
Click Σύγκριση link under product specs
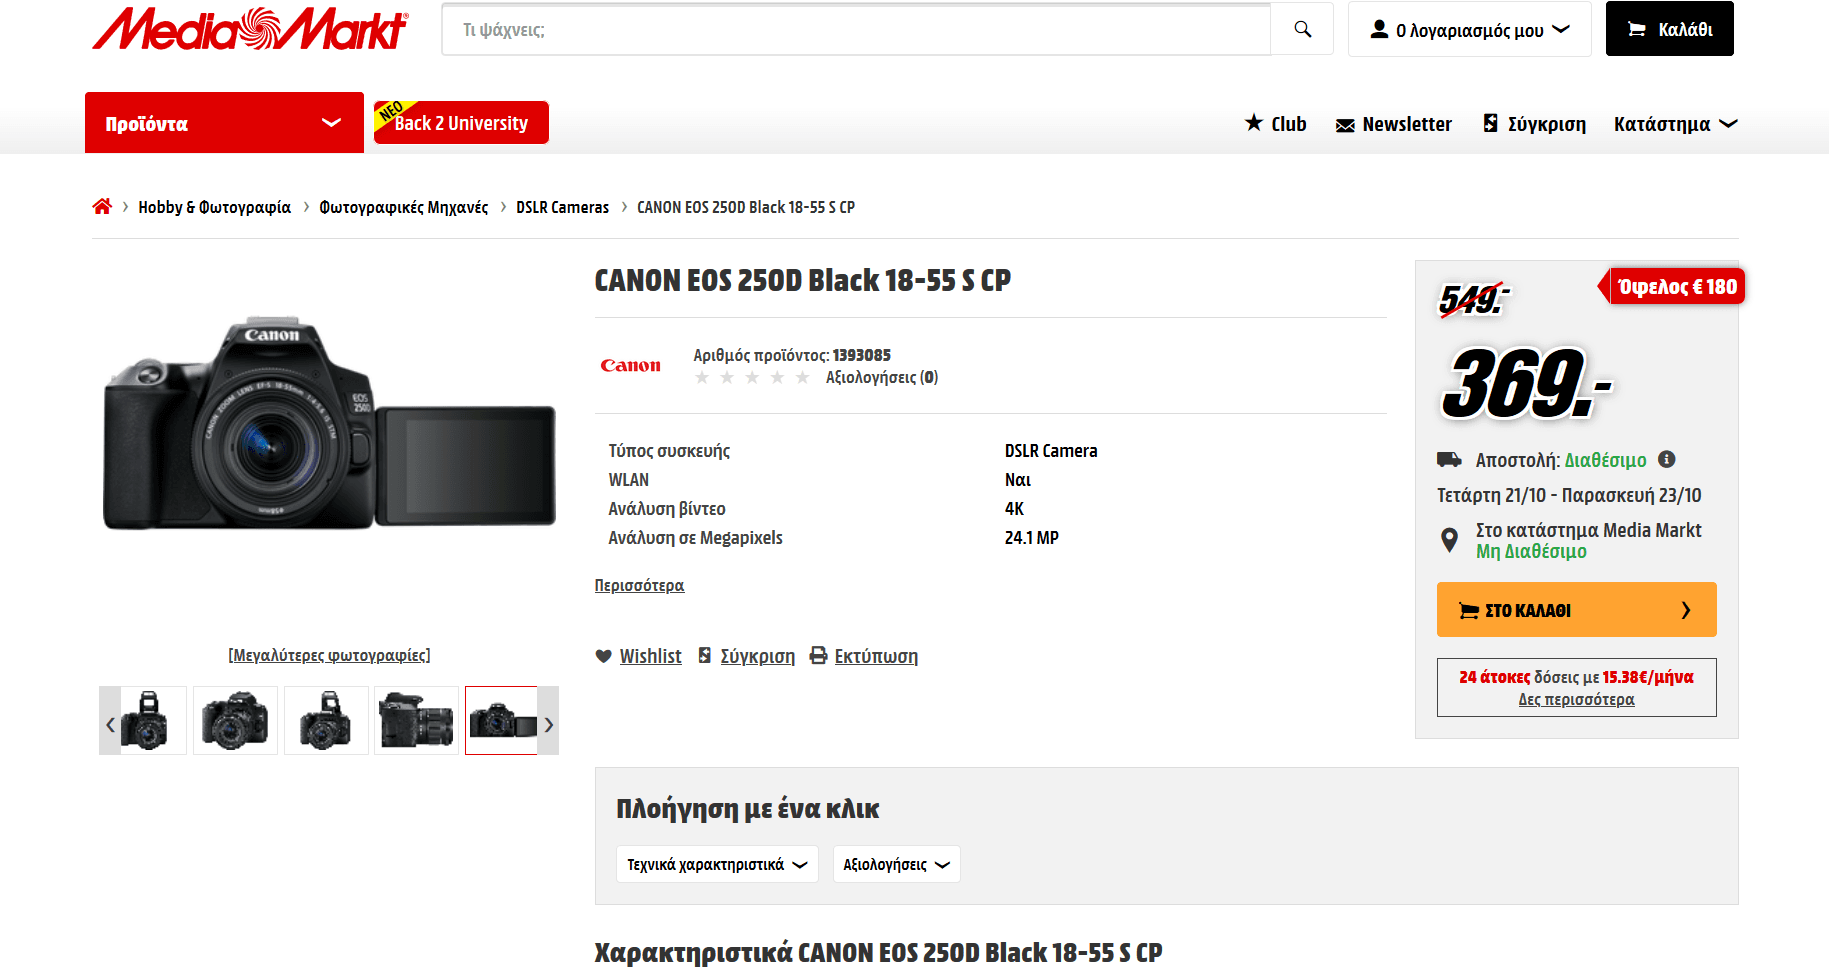757,656
